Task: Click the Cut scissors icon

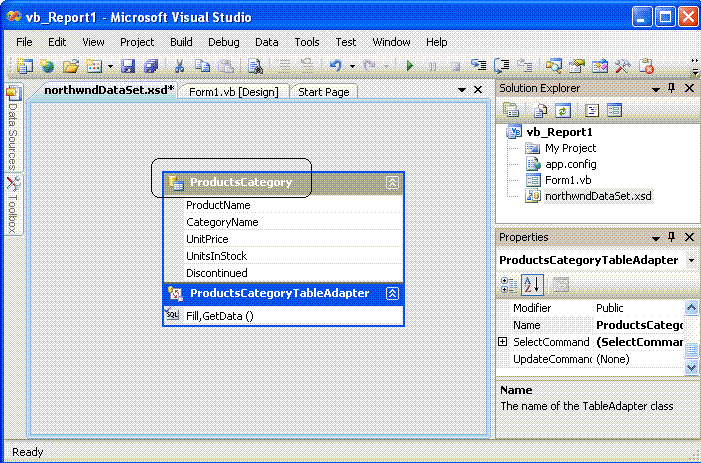Action: [179, 66]
